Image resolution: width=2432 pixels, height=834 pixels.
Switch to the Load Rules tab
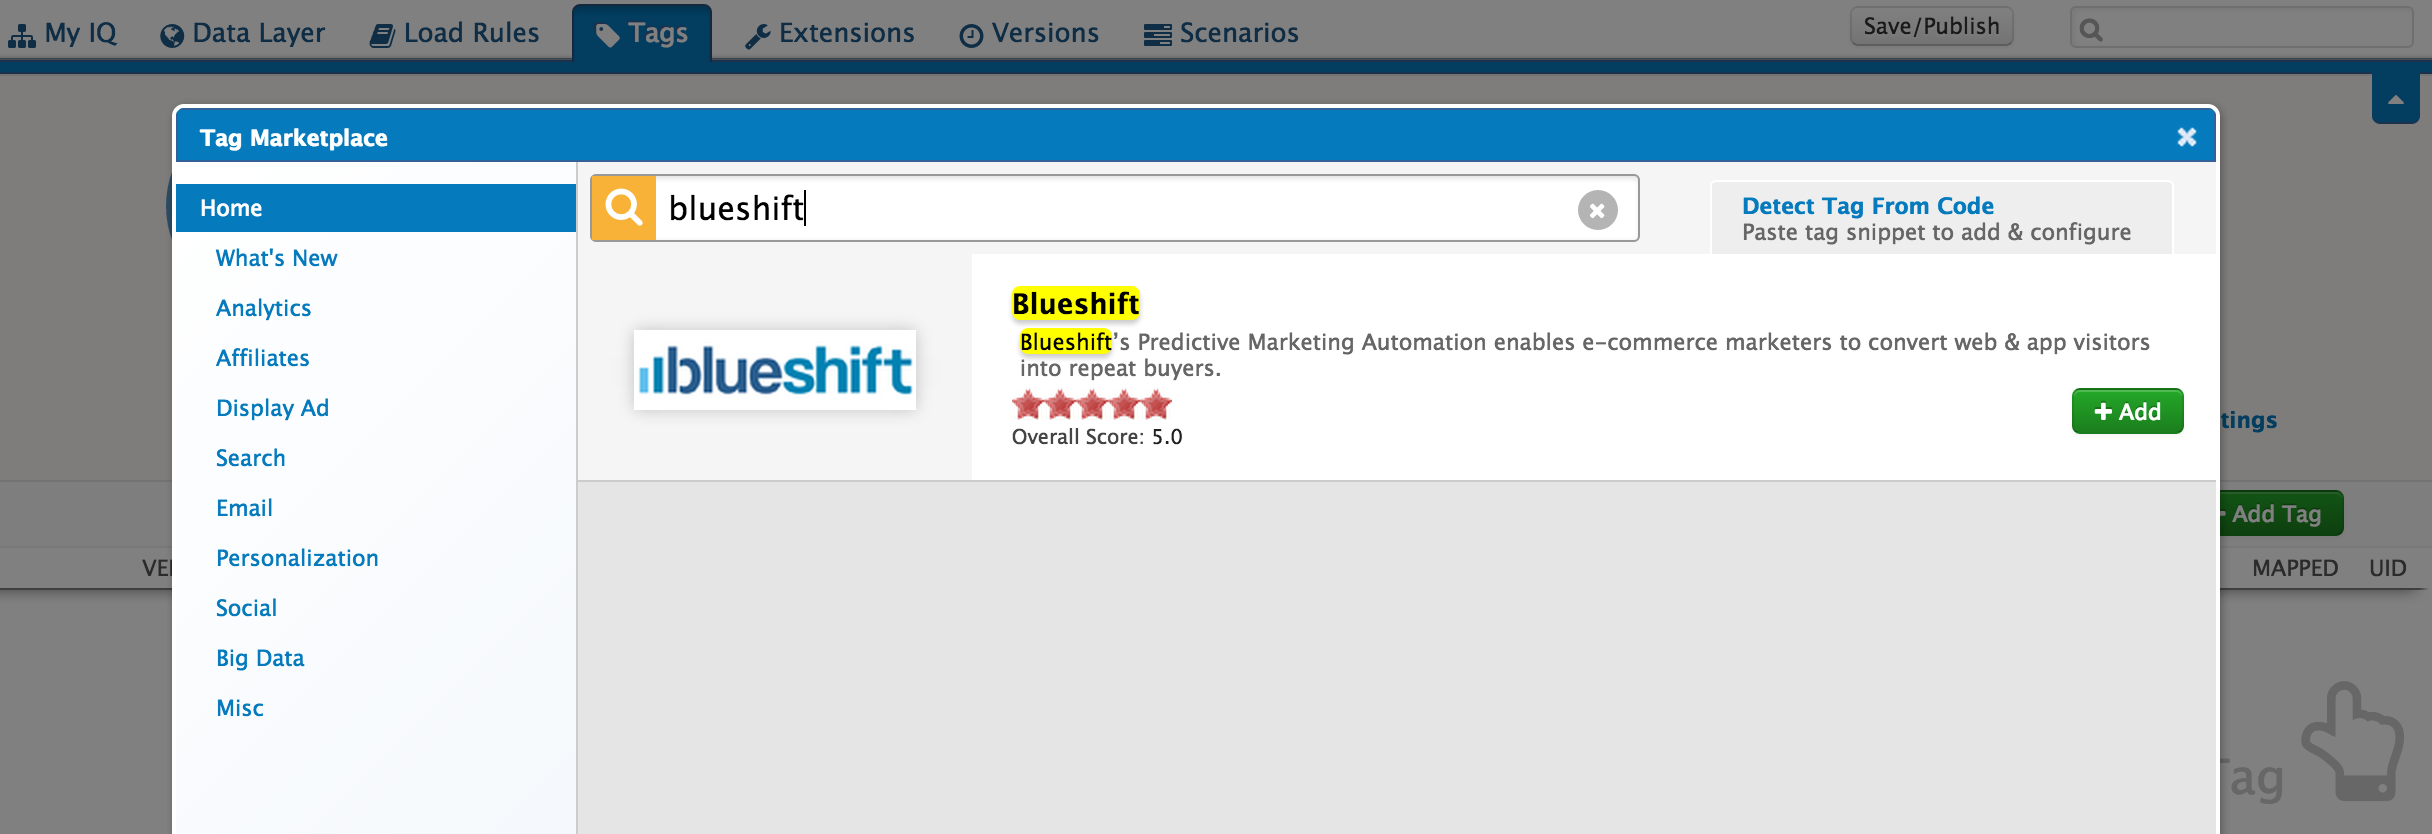coord(454,33)
